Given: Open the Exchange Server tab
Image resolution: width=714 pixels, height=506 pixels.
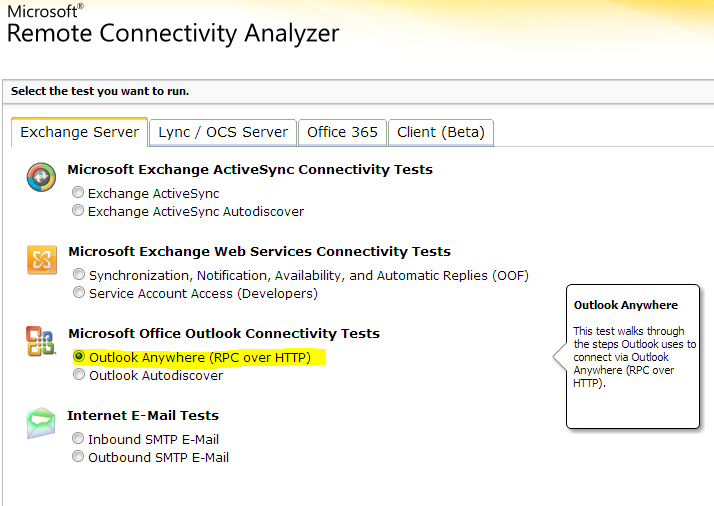Looking at the screenshot, I should click(x=80, y=132).
